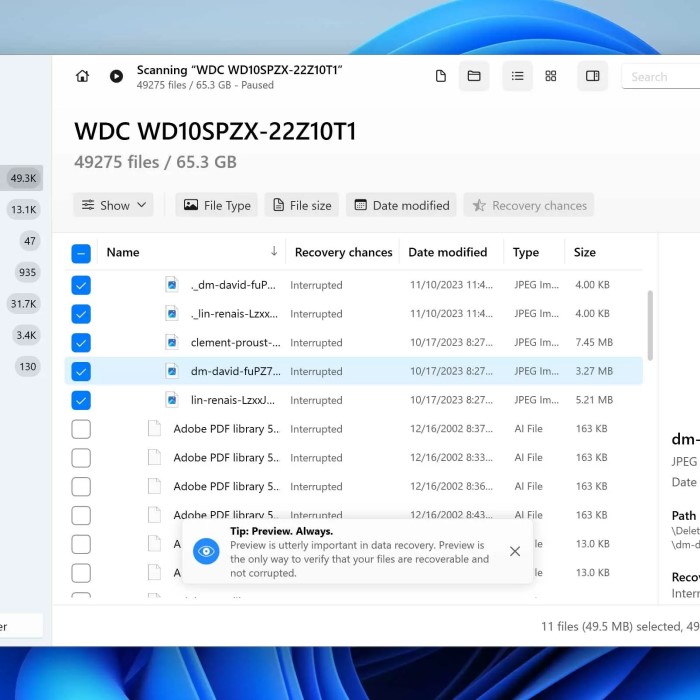
Task: Open the Date modified filter
Action: pyautogui.click(x=401, y=205)
